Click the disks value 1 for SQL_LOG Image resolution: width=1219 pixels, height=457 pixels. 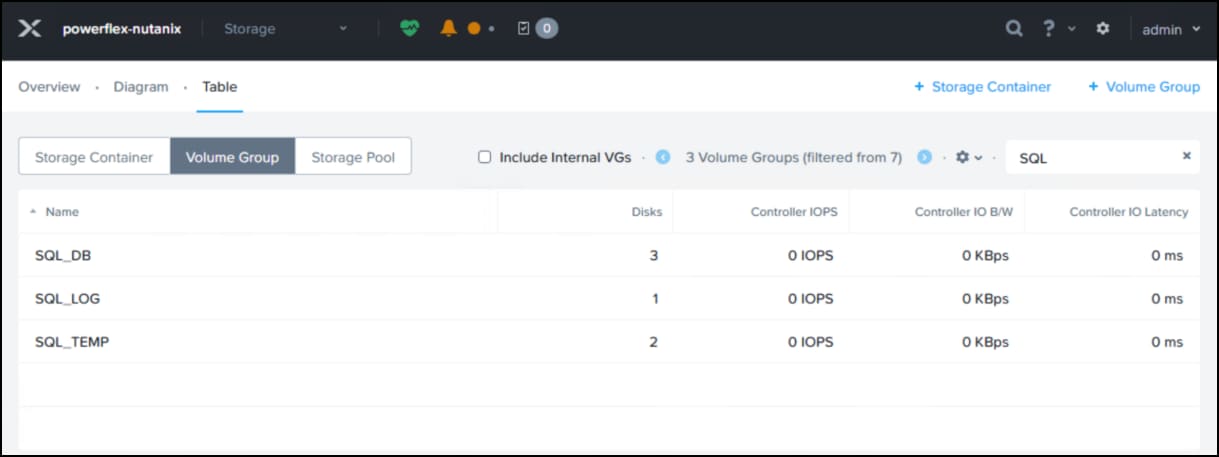click(655, 298)
